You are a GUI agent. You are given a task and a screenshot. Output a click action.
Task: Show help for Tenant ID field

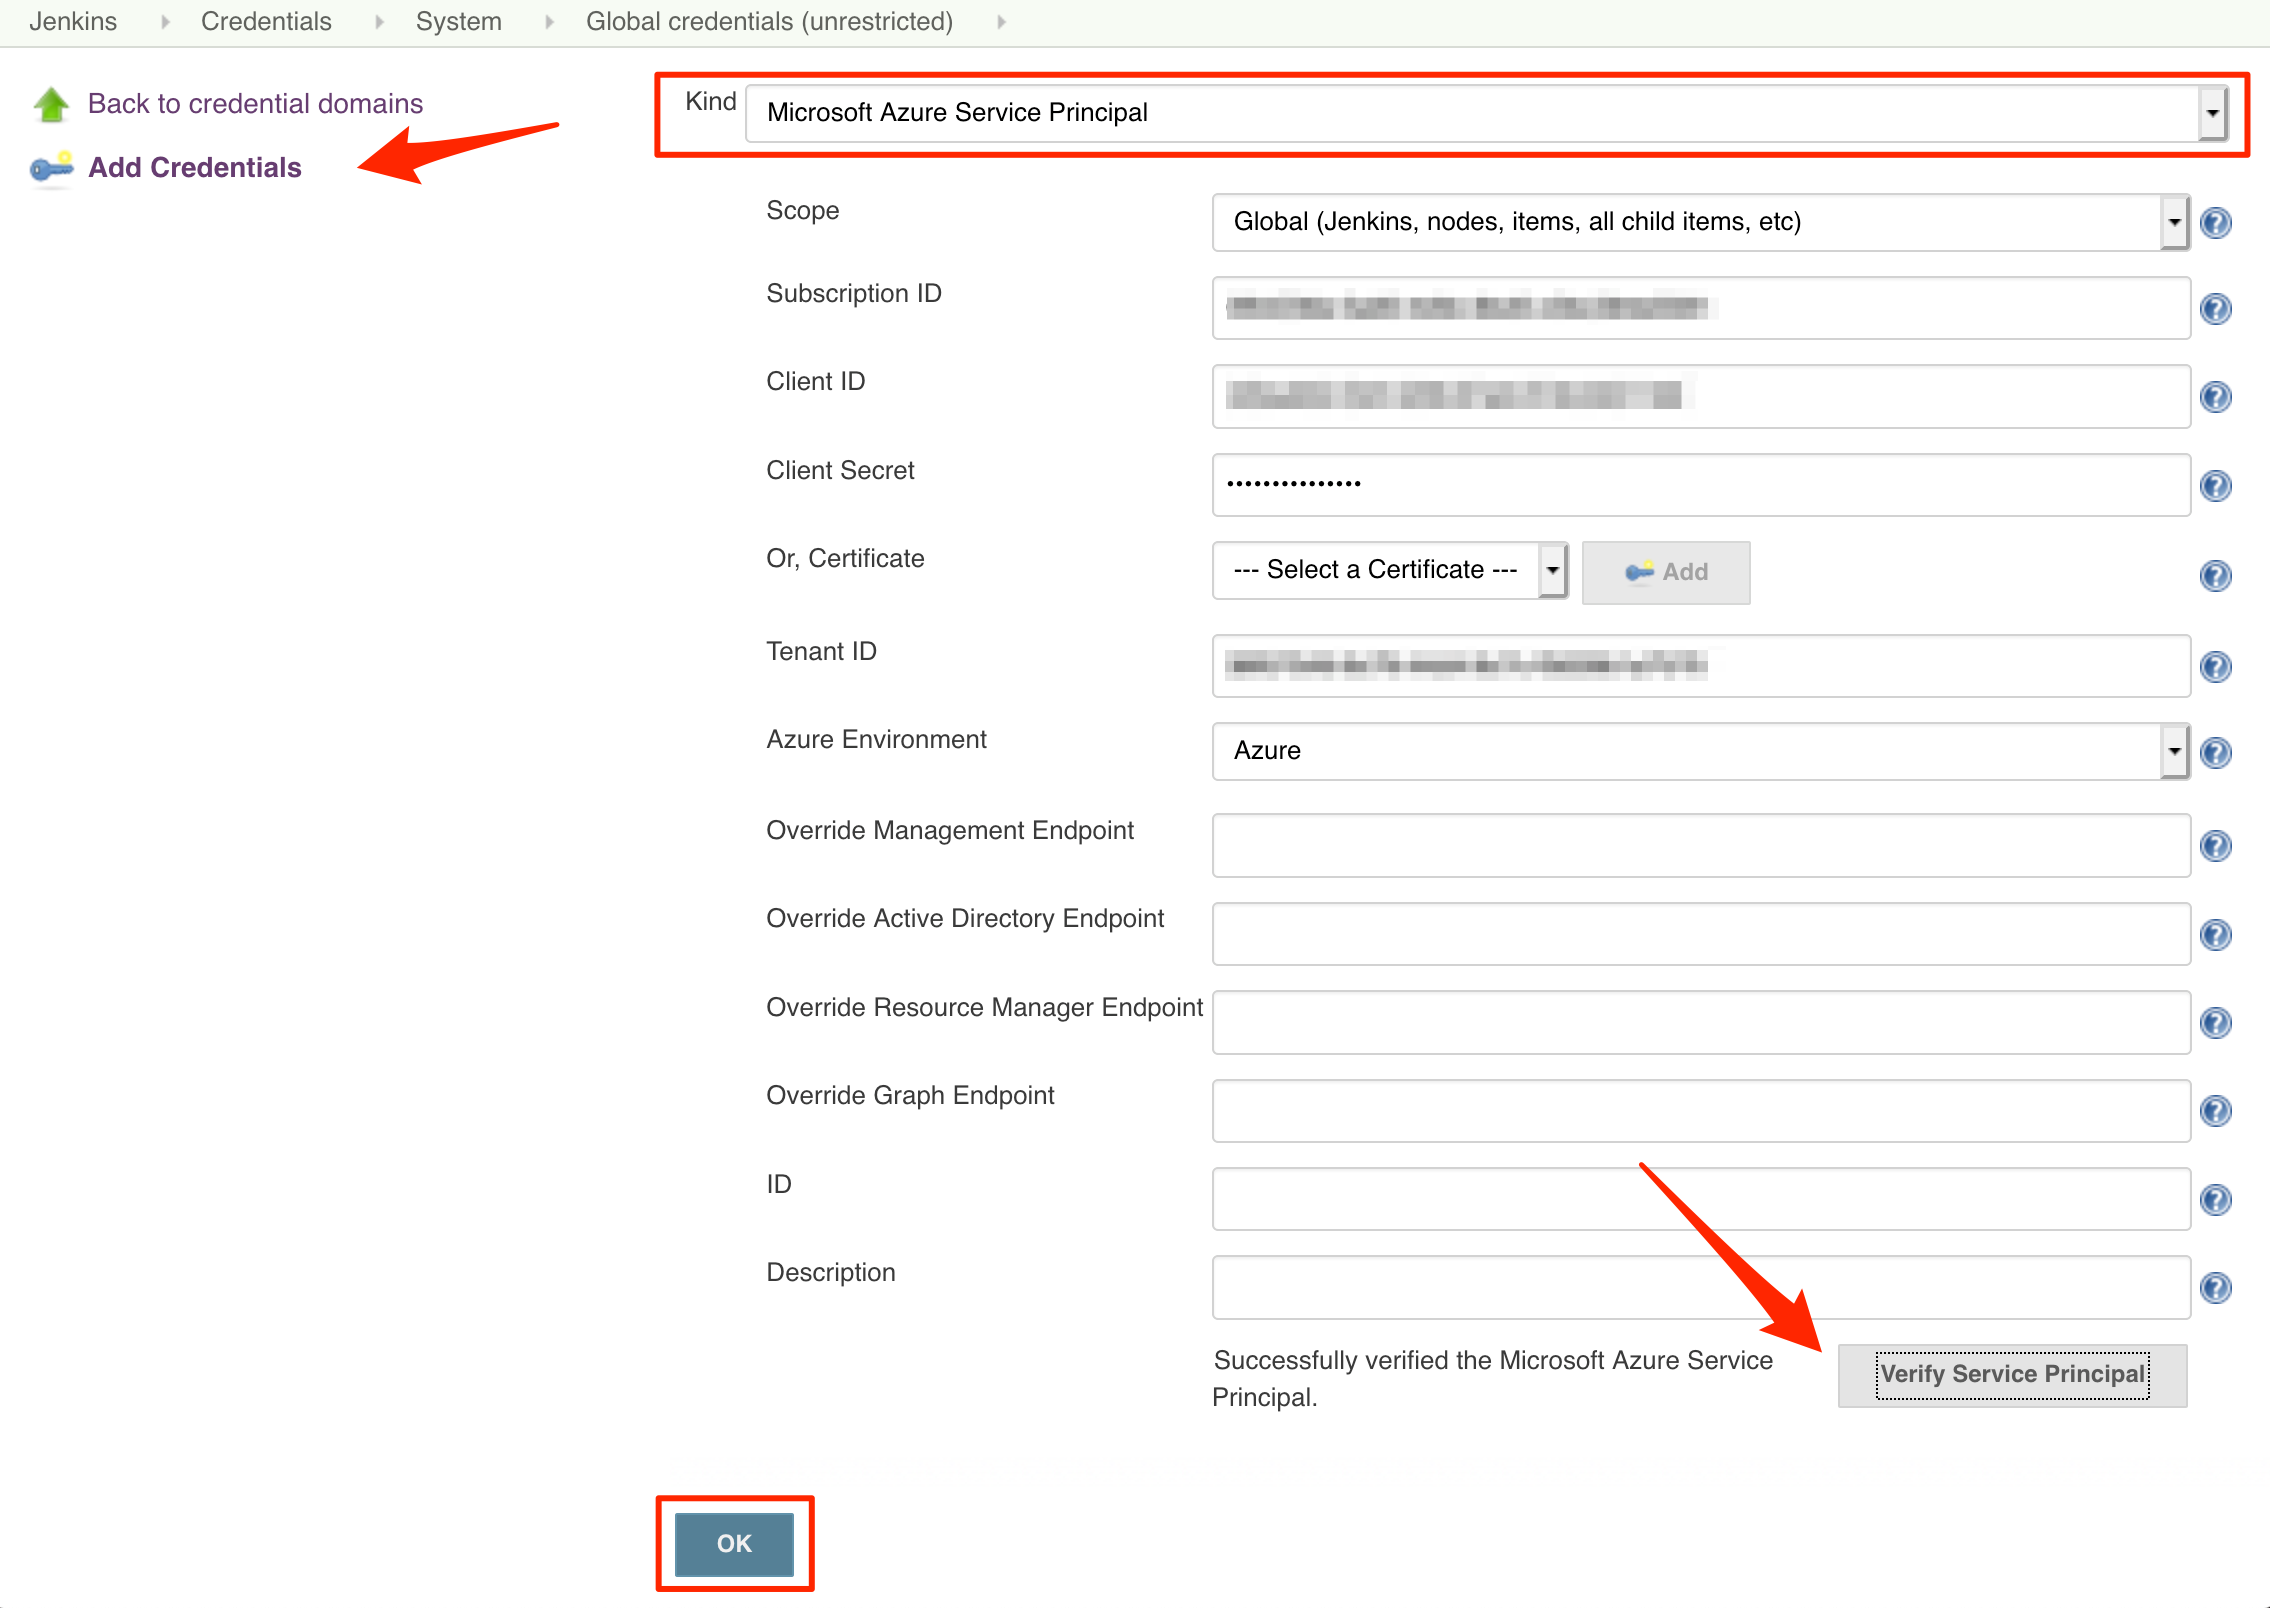point(2215,666)
